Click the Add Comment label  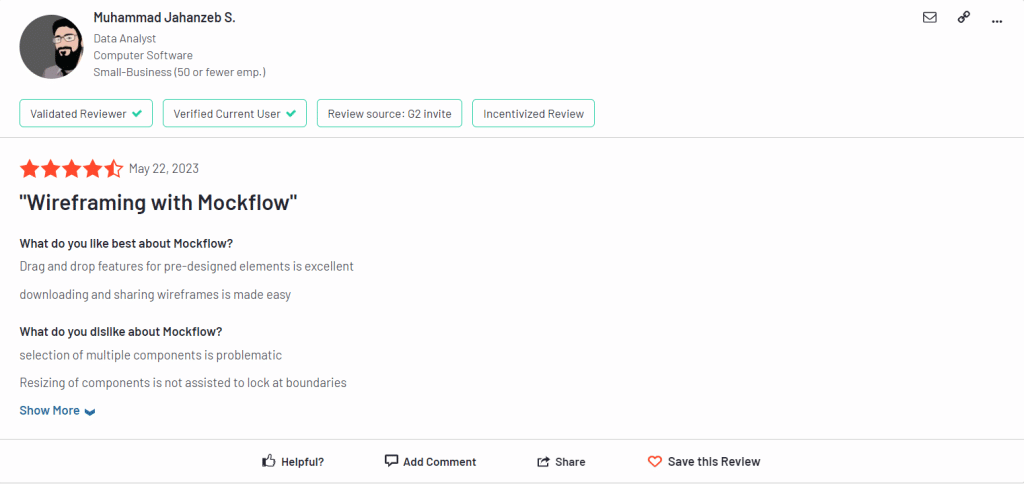pyautogui.click(x=440, y=462)
